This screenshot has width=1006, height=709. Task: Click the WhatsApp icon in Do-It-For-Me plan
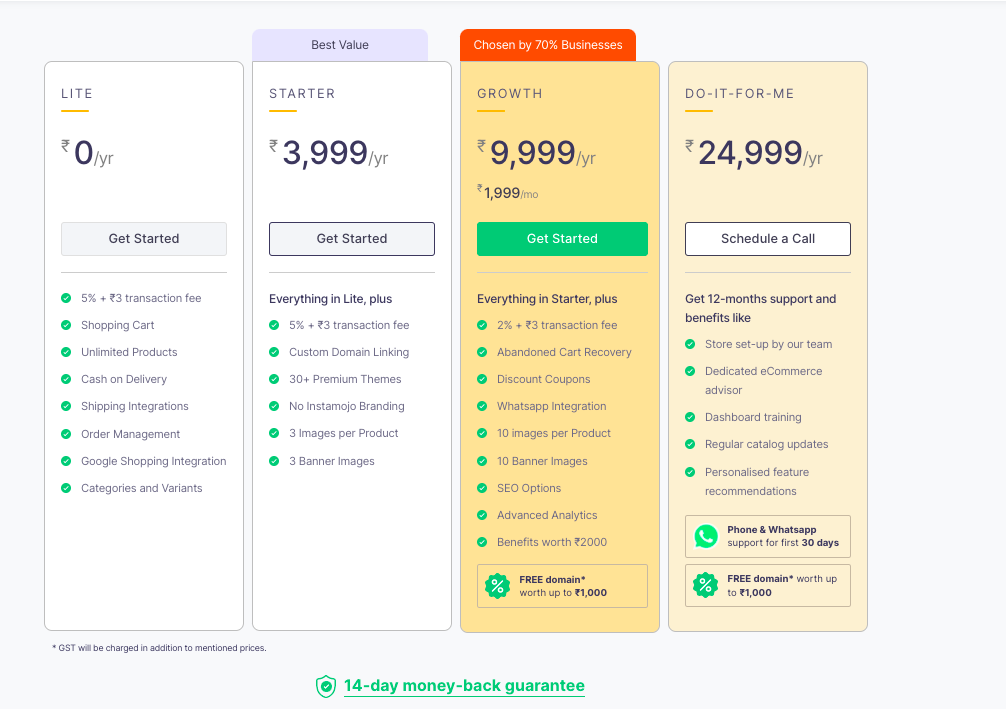point(706,536)
